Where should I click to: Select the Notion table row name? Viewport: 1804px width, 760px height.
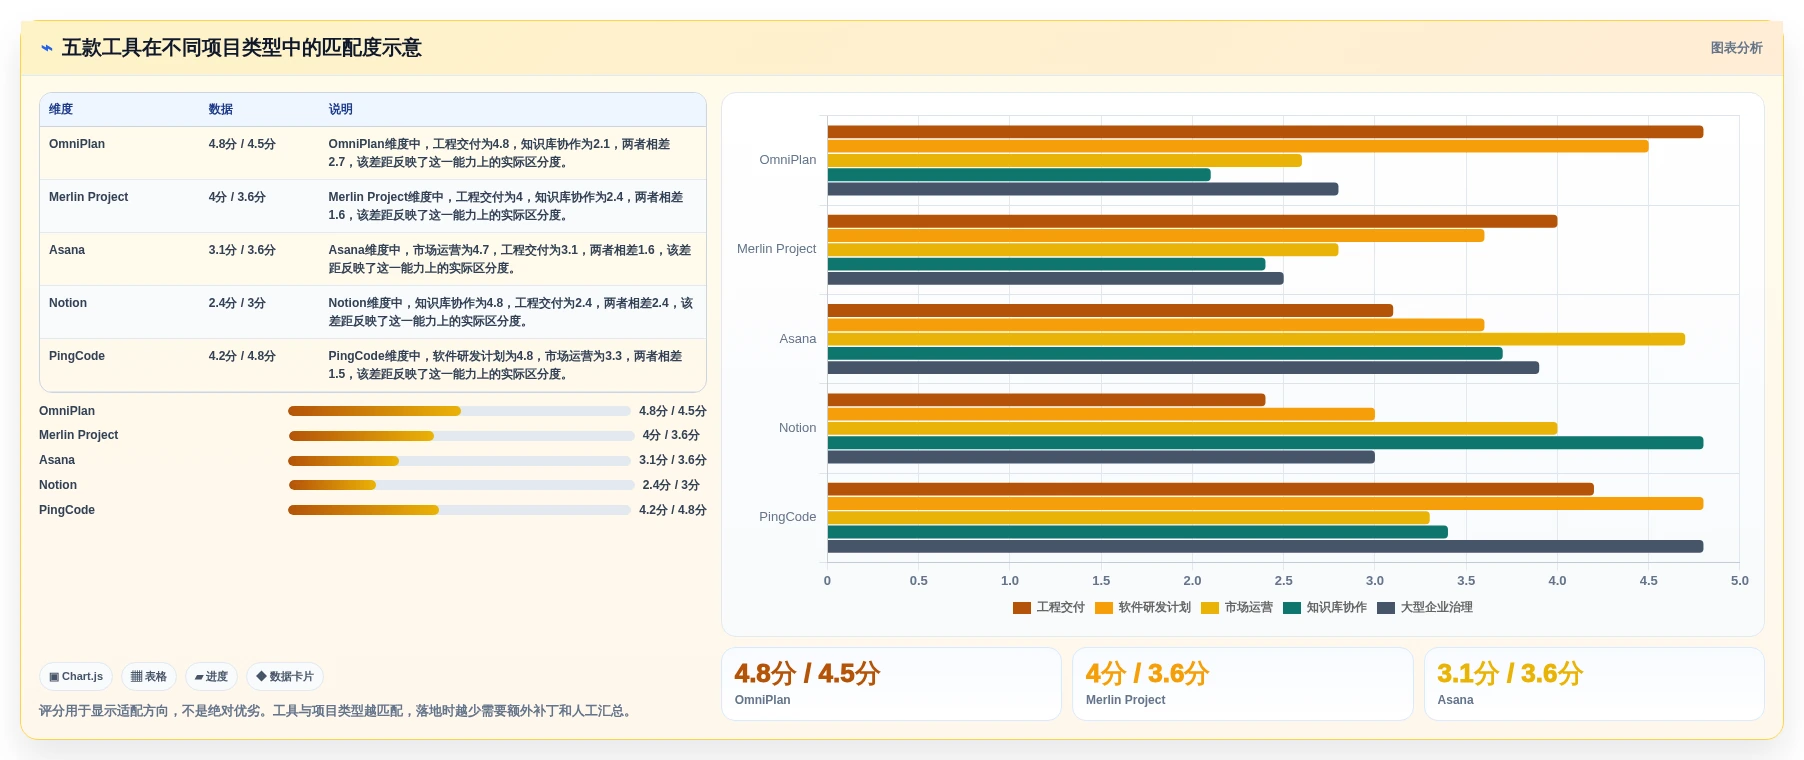coord(68,303)
